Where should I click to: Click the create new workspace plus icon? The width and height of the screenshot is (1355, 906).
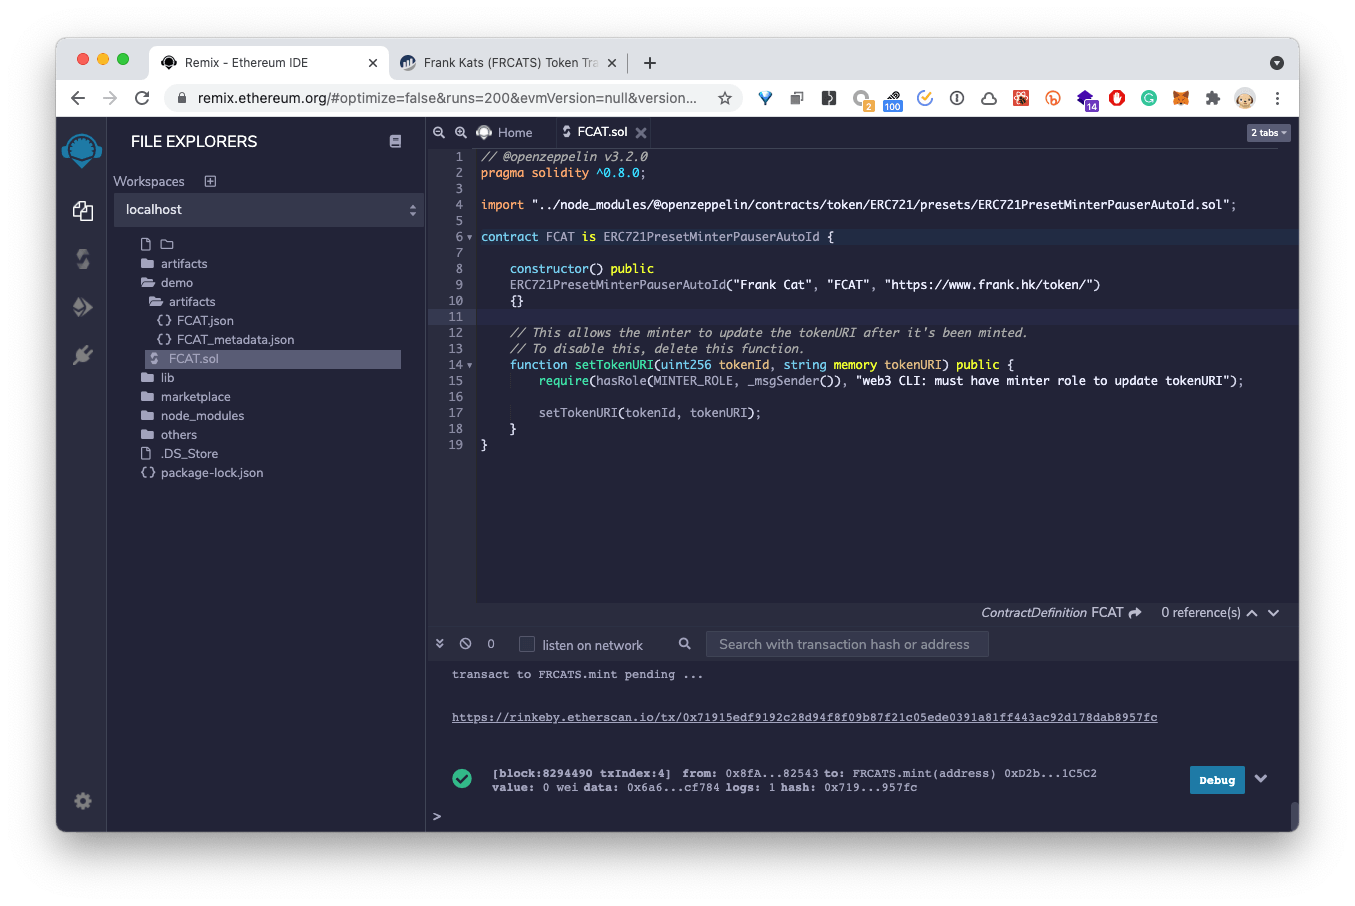[x=210, y=181]
